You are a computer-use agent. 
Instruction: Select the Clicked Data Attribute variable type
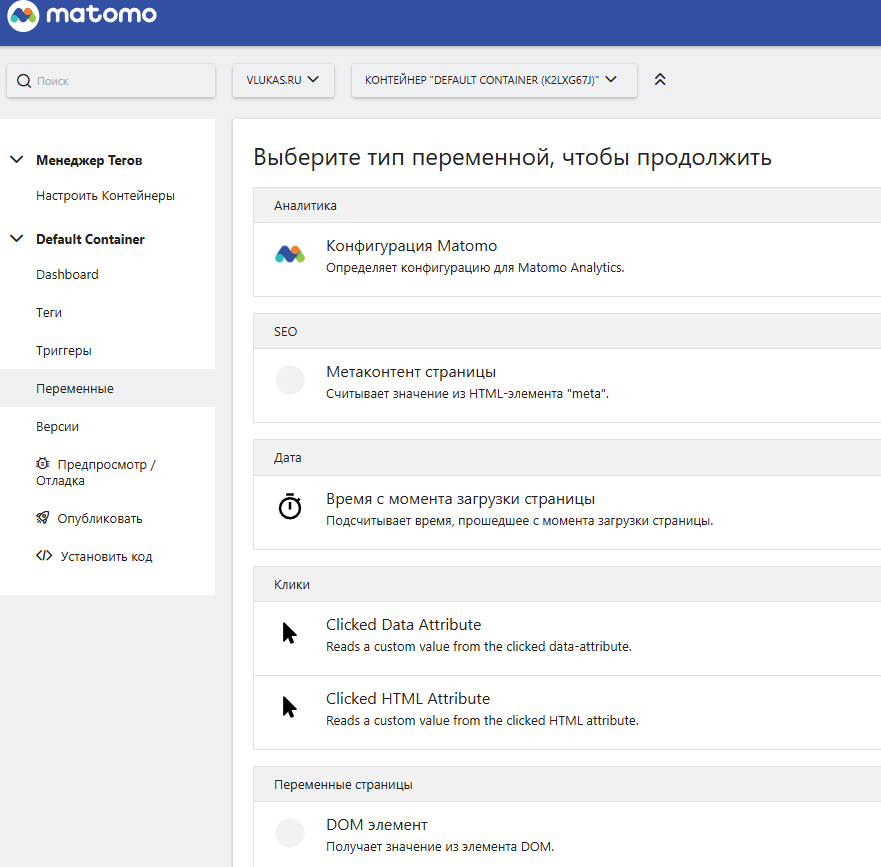coord(403,625)
